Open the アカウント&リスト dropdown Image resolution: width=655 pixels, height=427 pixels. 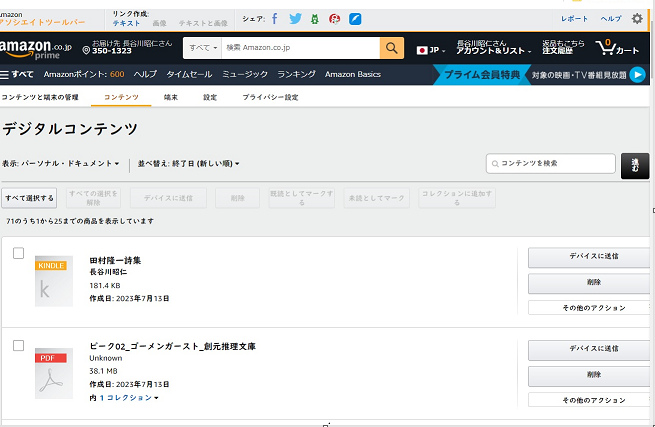(x=493, y=47)
